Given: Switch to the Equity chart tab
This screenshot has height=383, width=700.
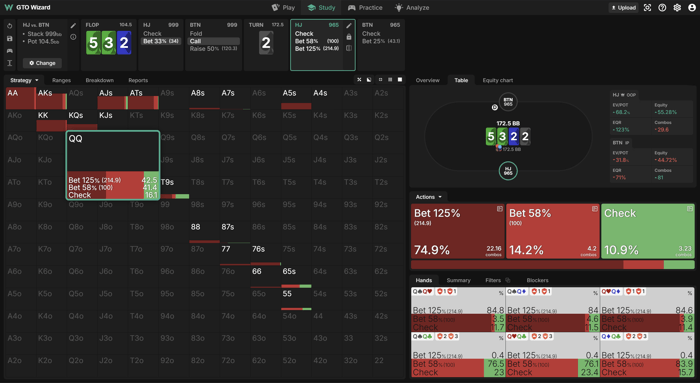Looking at the screenshot, I should coord(497,80).
